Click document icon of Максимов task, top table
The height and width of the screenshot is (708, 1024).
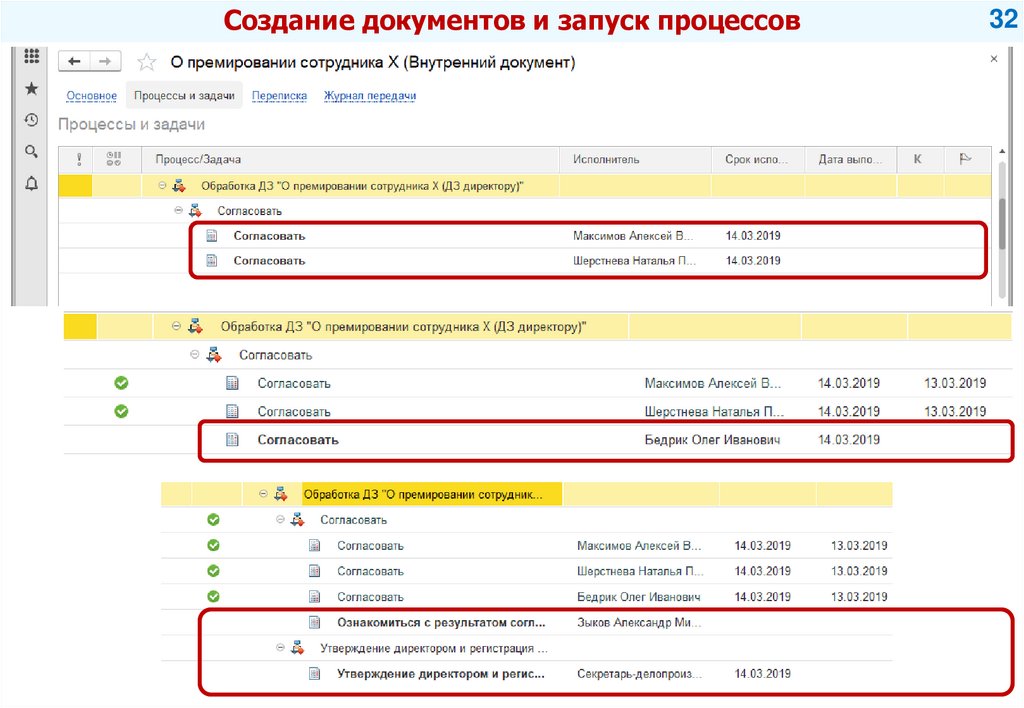point(212,236)
